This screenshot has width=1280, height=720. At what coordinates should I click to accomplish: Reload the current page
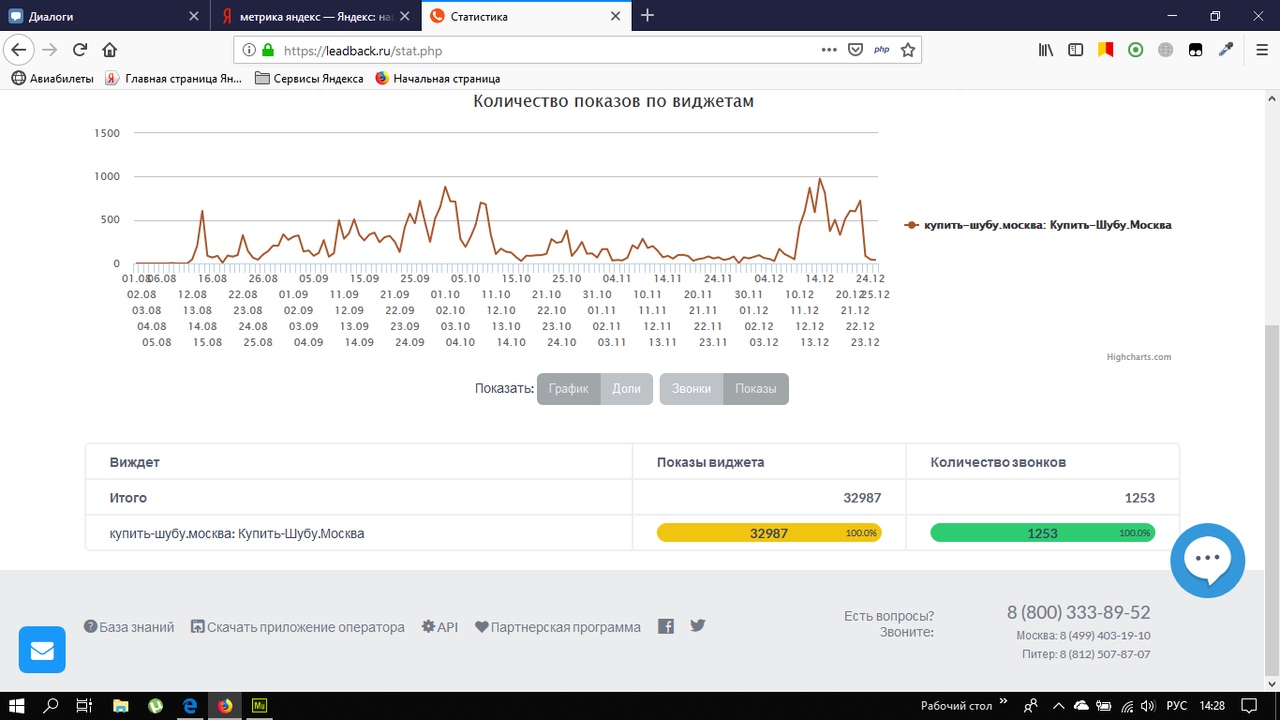79,50
